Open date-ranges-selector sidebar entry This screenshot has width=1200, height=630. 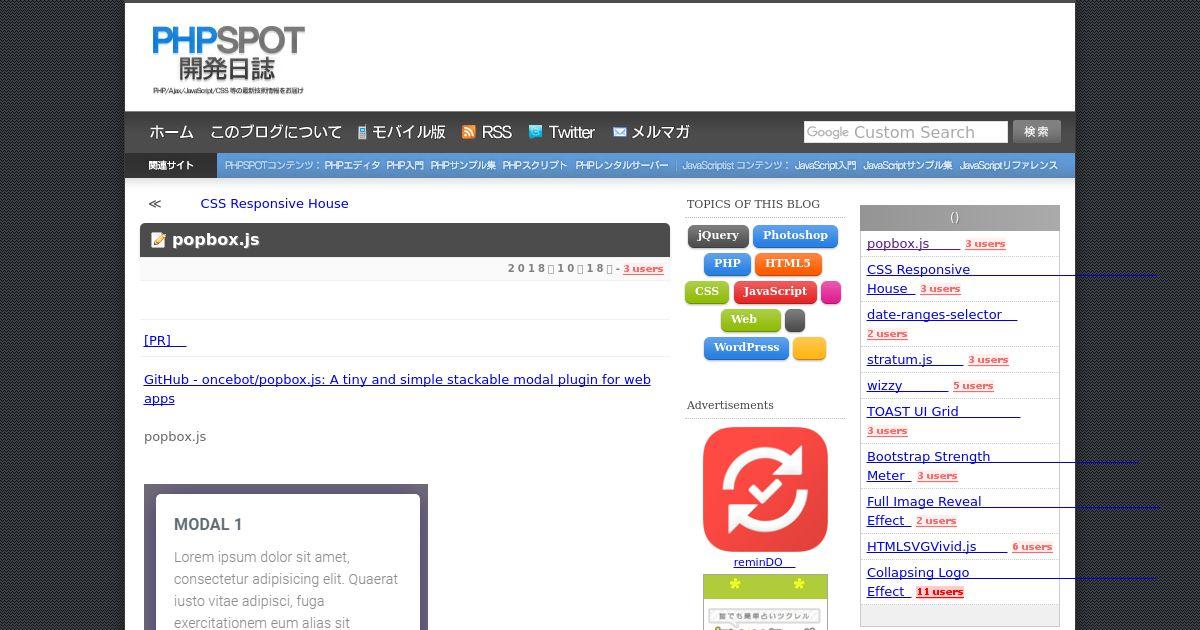pos(941,315)
